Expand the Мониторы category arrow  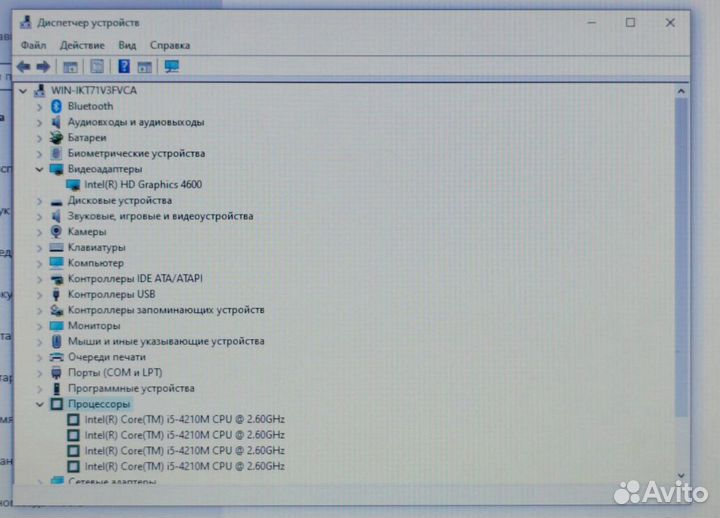(39, 327)
